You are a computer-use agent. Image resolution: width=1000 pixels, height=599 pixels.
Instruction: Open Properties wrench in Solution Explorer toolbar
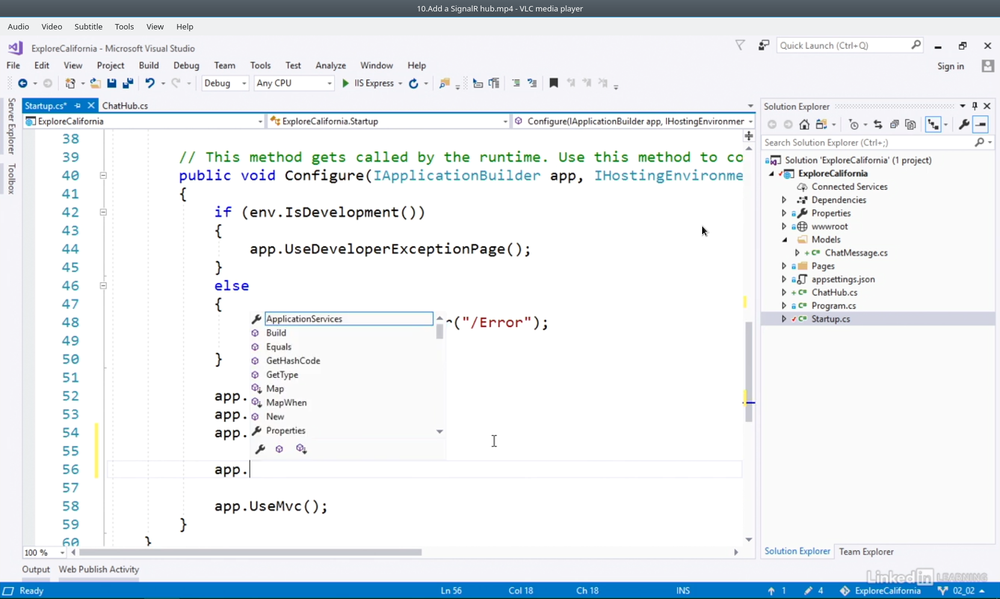click(964, 124)
